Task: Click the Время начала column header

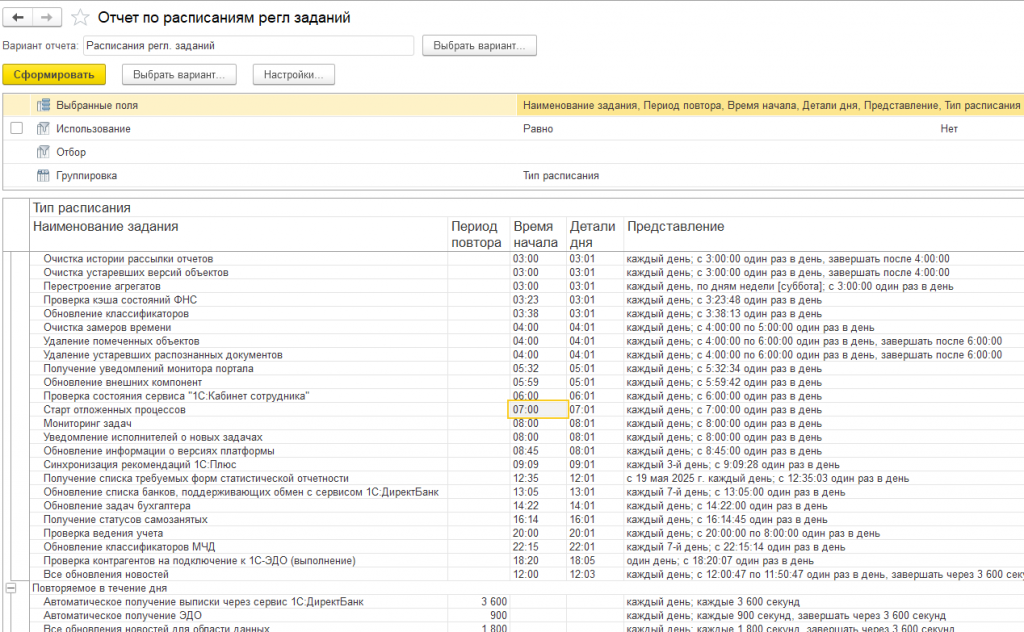Action: [536, 234]
